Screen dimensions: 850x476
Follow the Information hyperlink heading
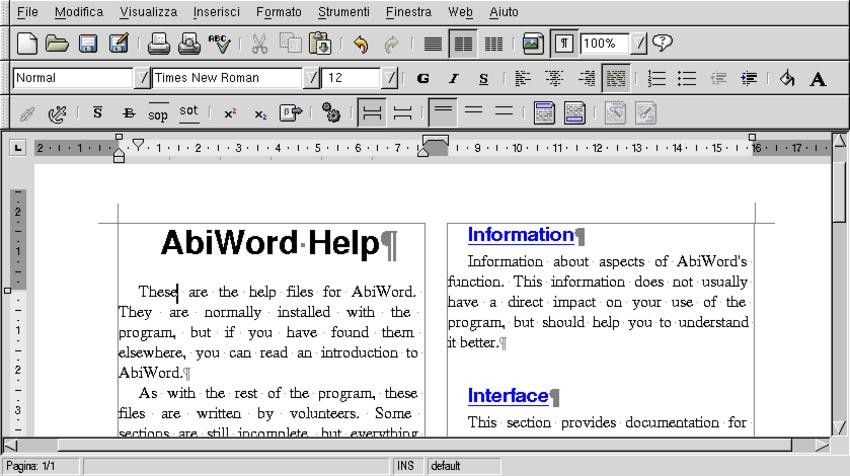pos(520,235)
